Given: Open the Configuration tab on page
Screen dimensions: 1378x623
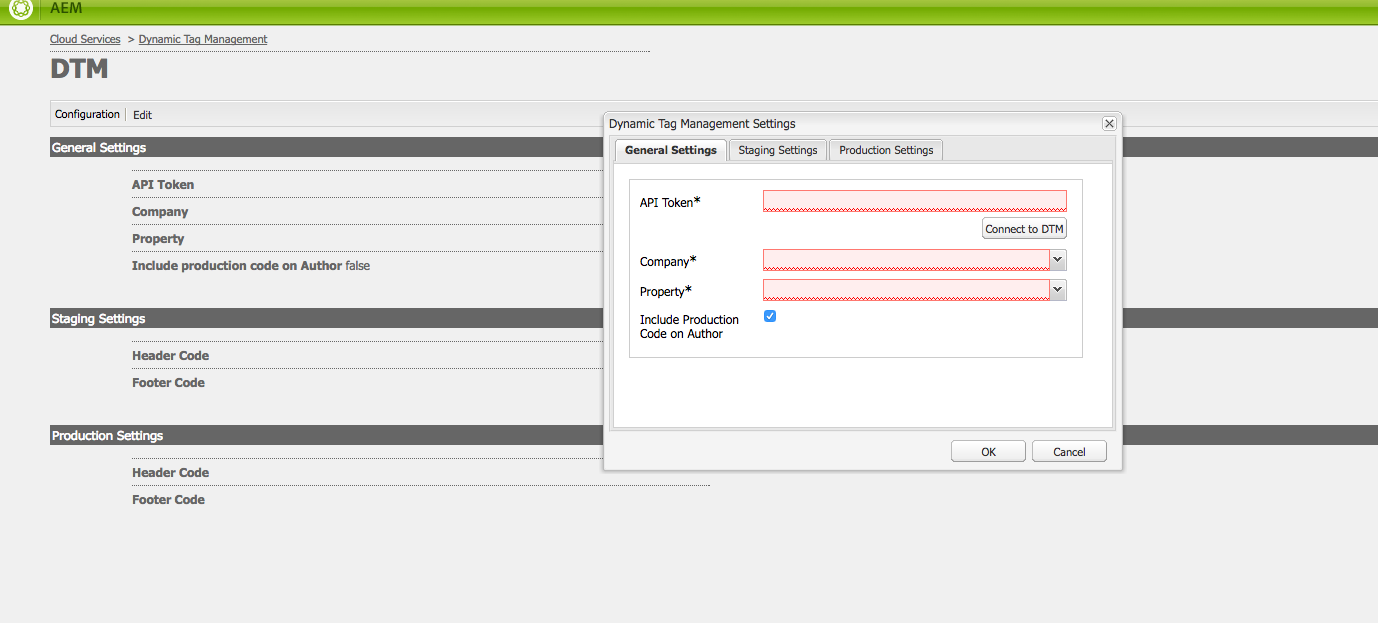Looking at the screenshot, I should [87, 114].
